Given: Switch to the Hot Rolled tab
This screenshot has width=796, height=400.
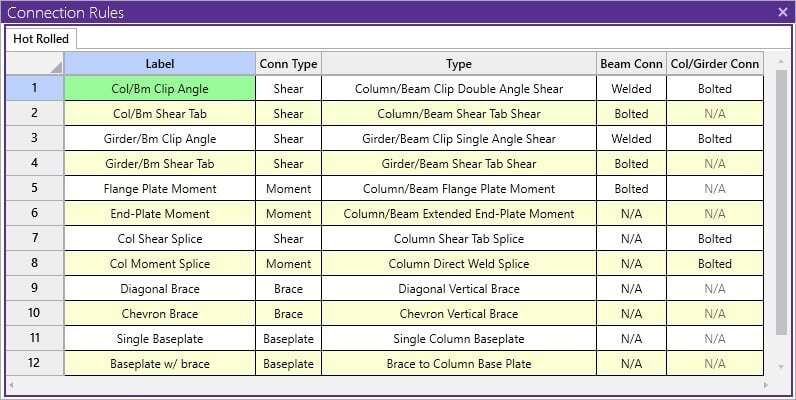Looking at the screenshot, I should (x=40, y=38).
